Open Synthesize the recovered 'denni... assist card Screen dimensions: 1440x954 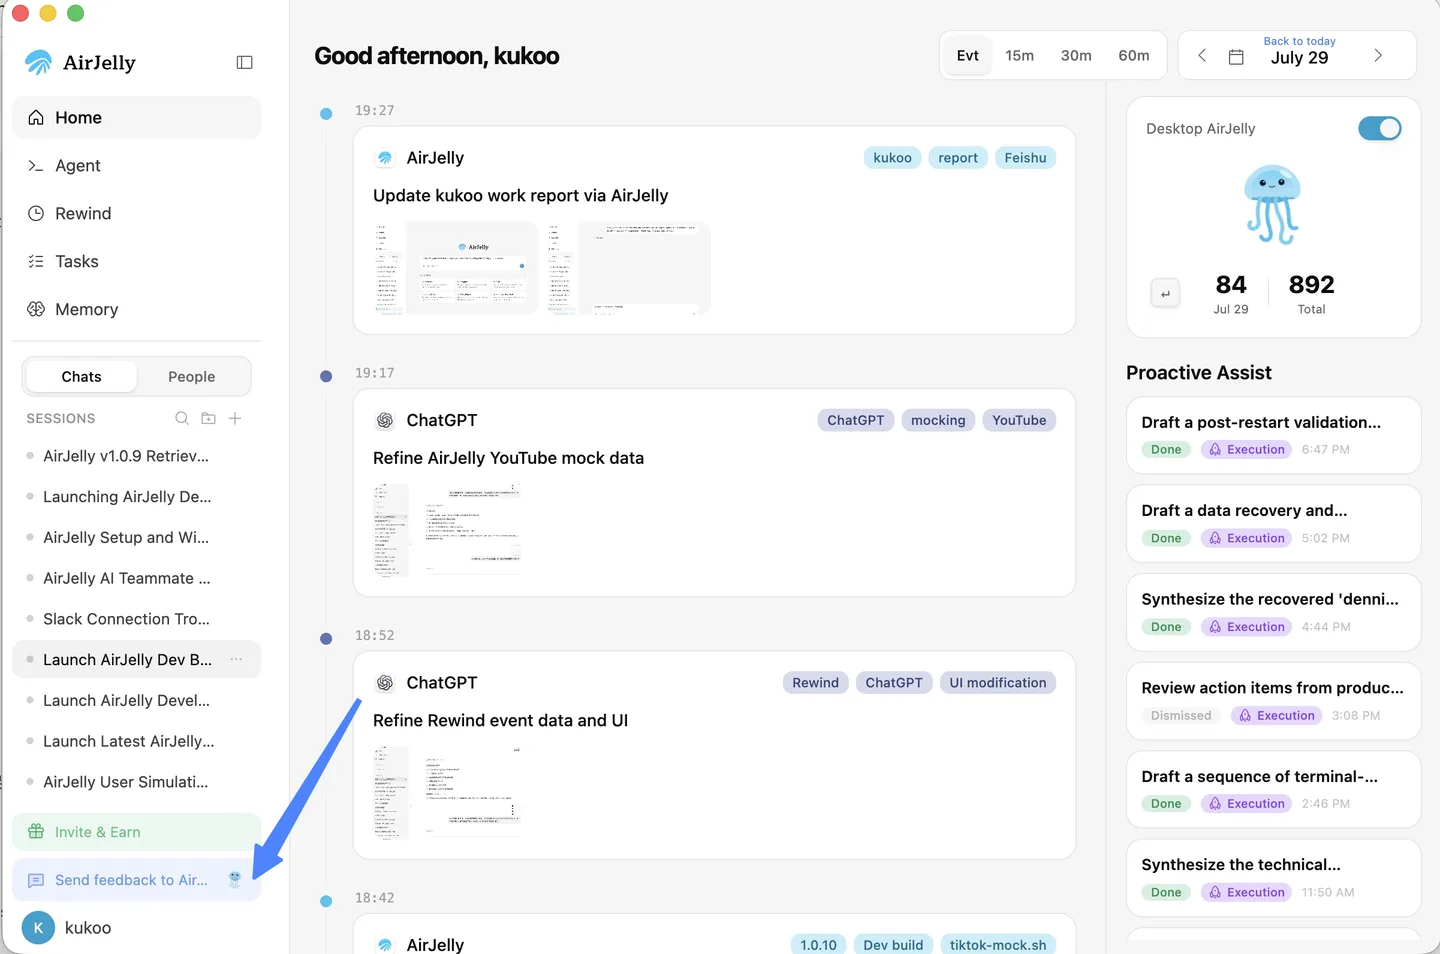point(1273,613)
